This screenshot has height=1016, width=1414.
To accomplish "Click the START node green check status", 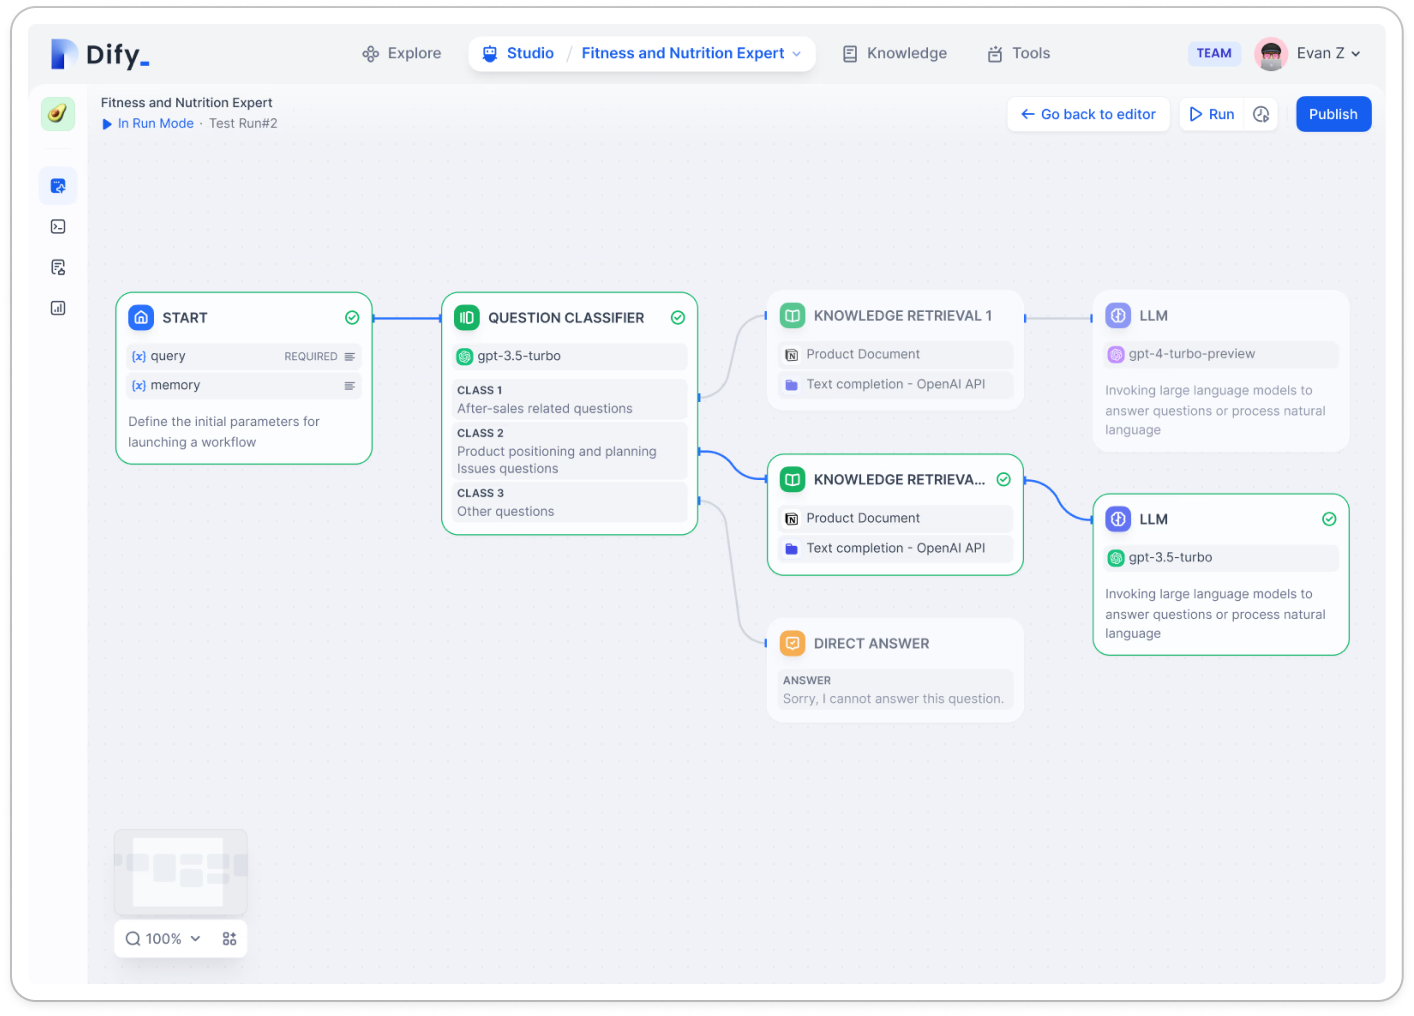I will [352, 318].
